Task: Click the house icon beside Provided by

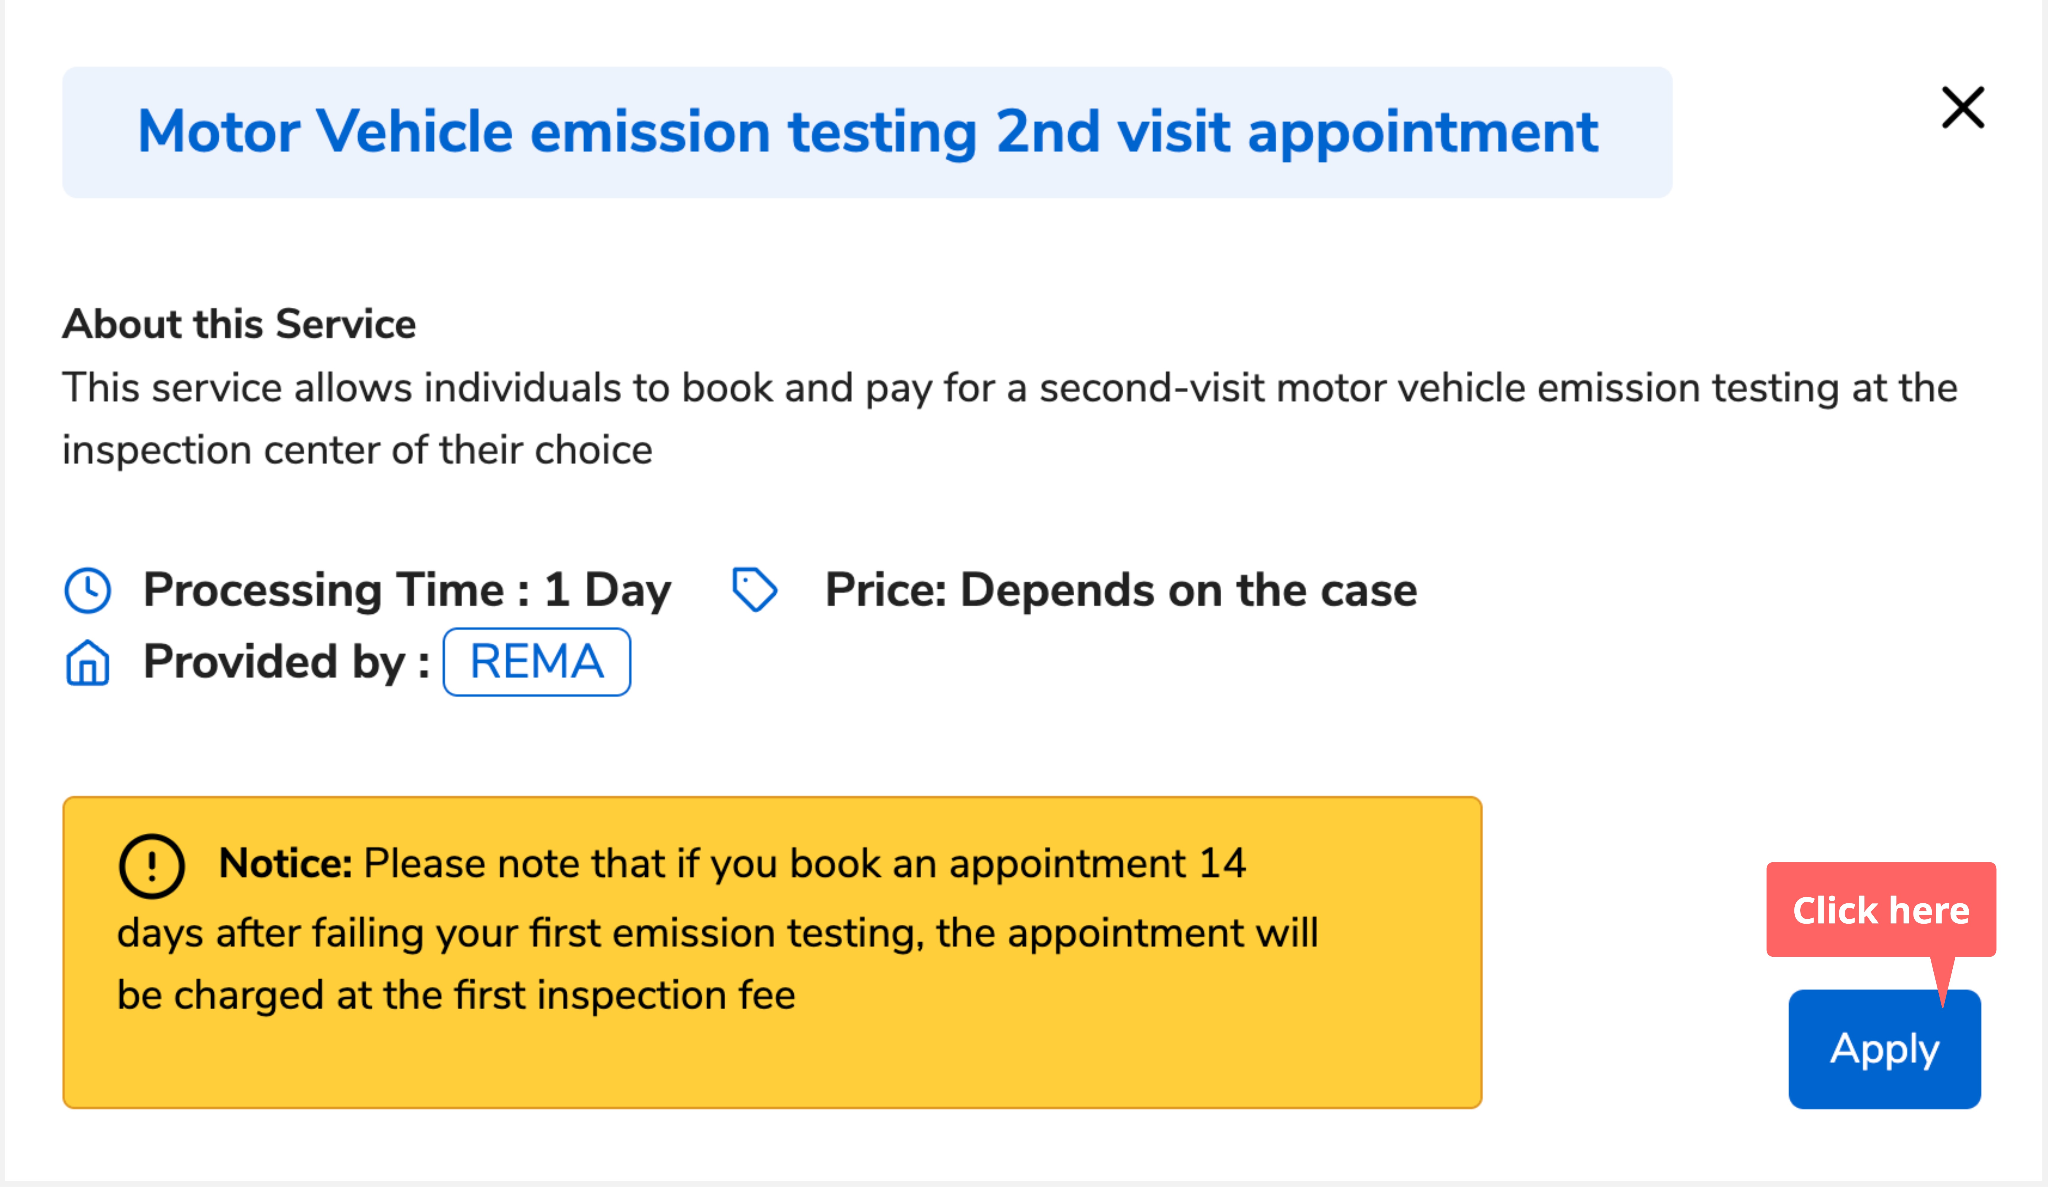Action: tap(88, 662)
